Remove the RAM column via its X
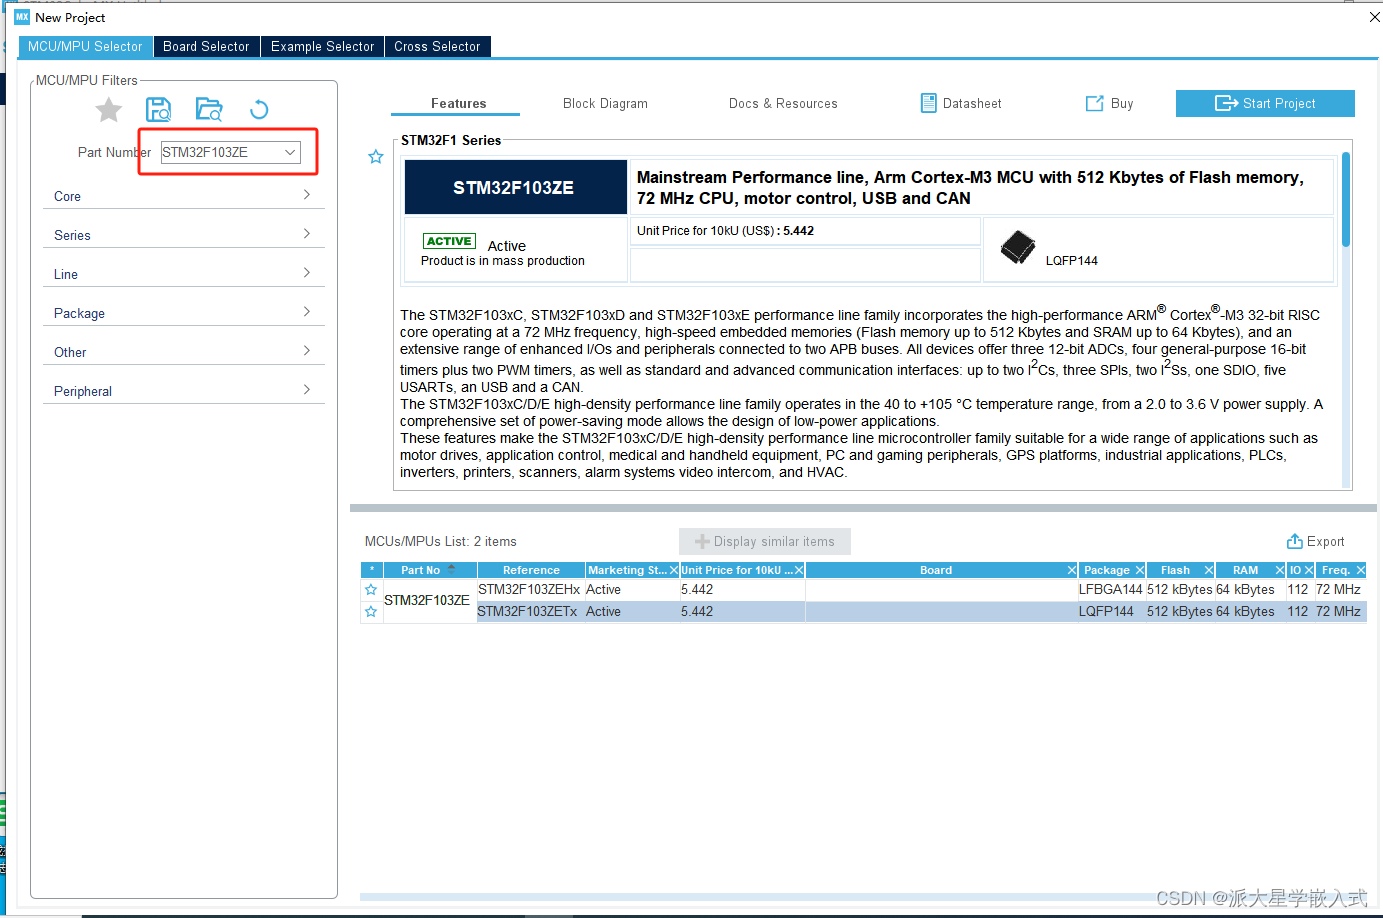This screenshot has height=918, width=1383. [1279, 570]
